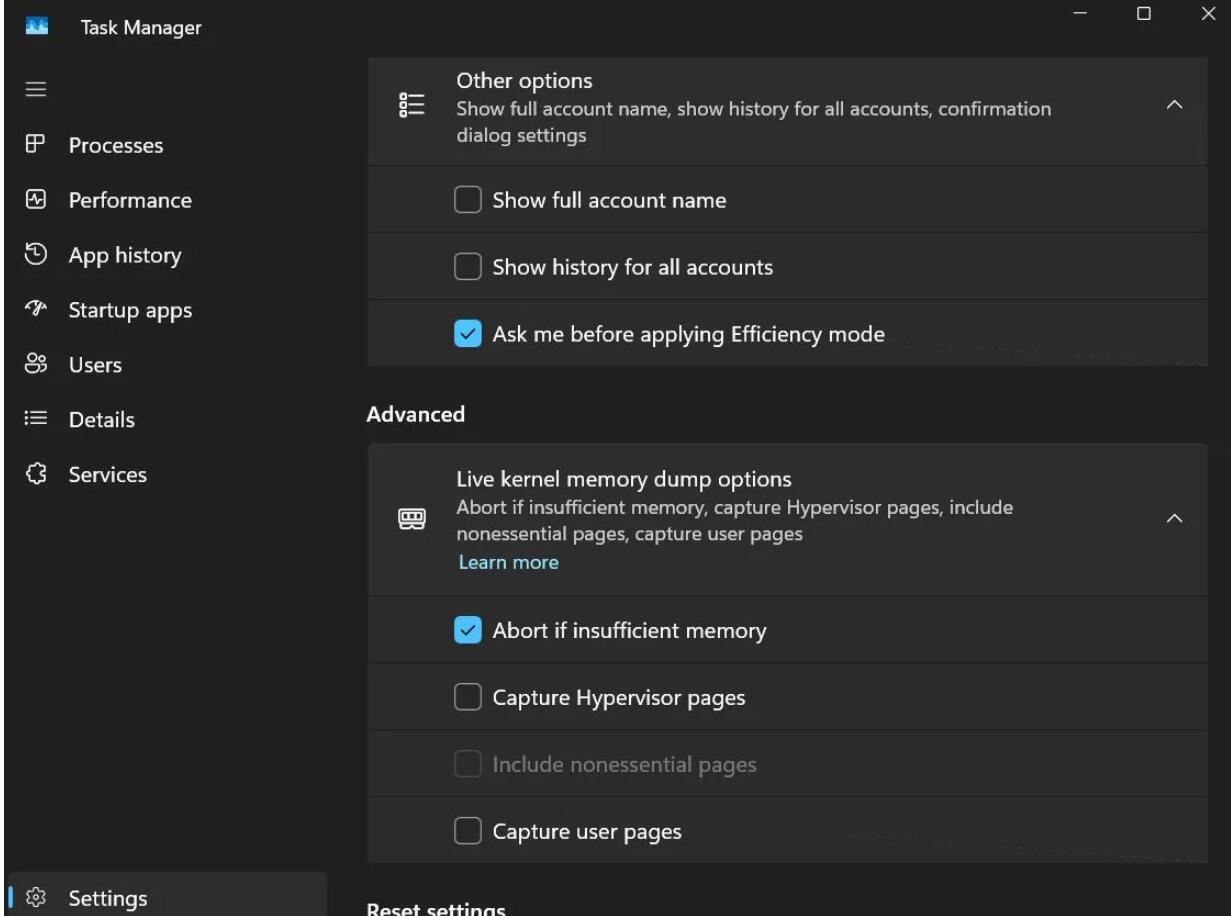The height and width of the screenshot is (916, 1231).
Task: Enable Show full account name
Action: click(467, 199)
